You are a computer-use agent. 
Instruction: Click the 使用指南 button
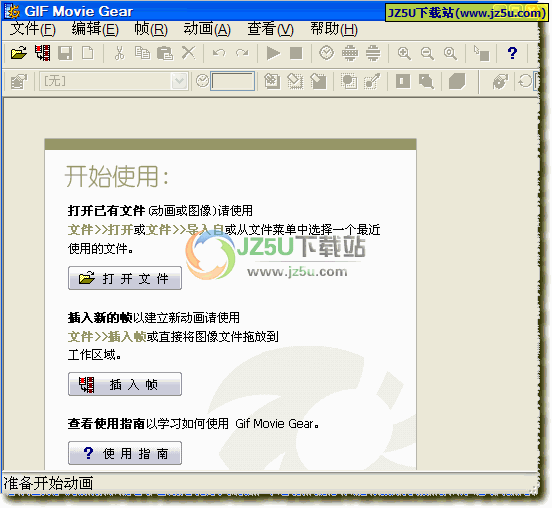click(x=125, y=453)
